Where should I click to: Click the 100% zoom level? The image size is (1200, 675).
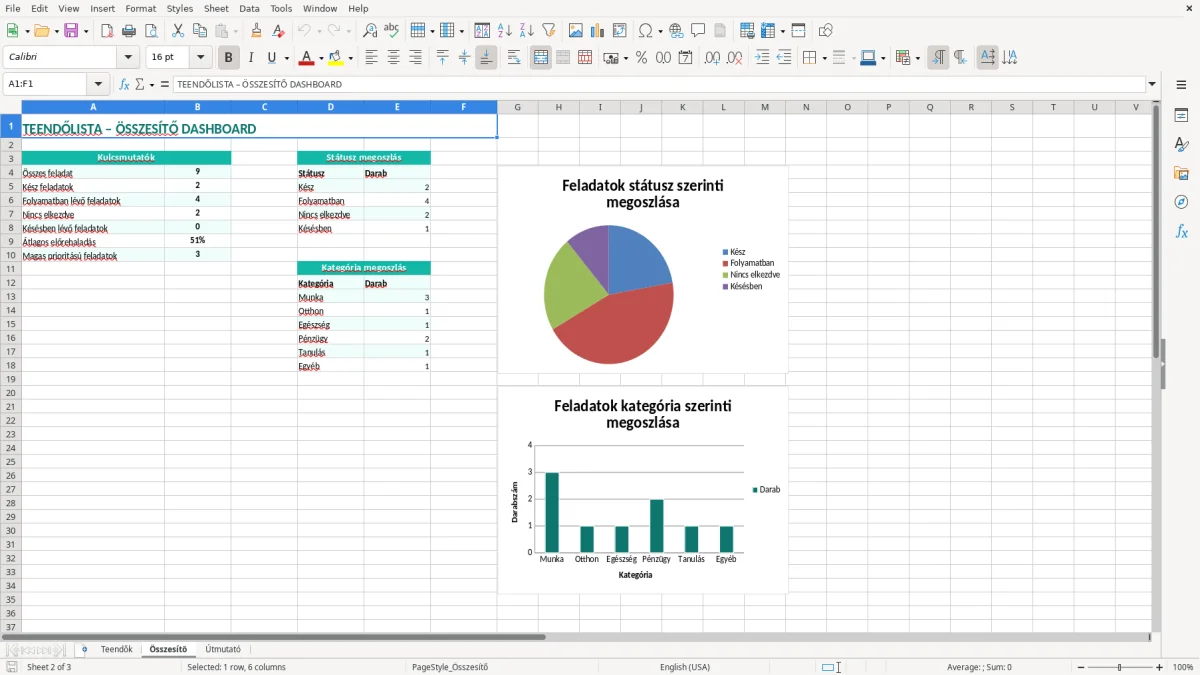tap(1183, 667)
